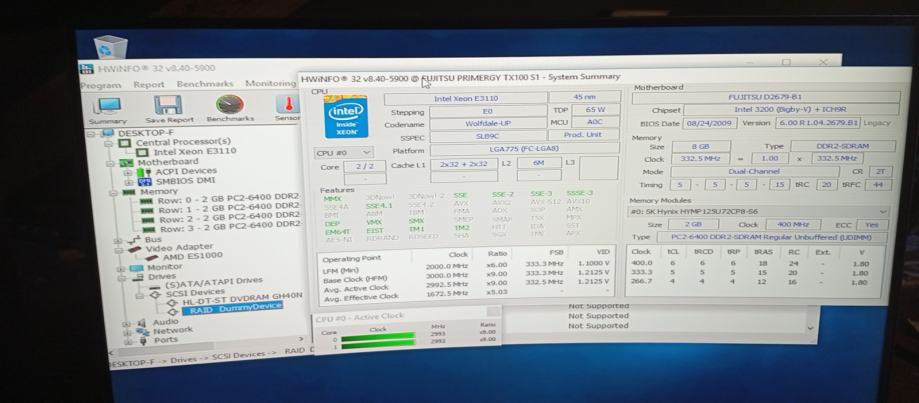919x403 pixels.
Task: Open the Benchmarks menu
Action: pos(205,84)
